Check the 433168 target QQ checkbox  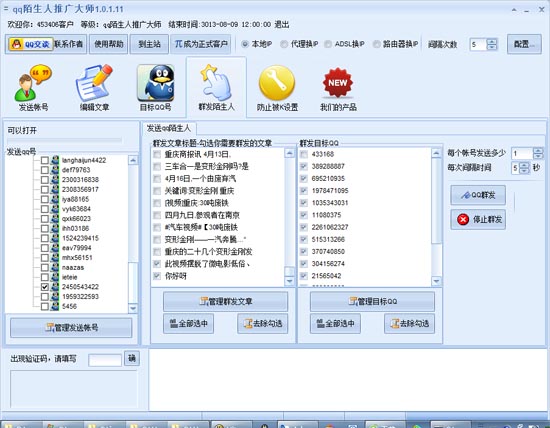(304, 154)
